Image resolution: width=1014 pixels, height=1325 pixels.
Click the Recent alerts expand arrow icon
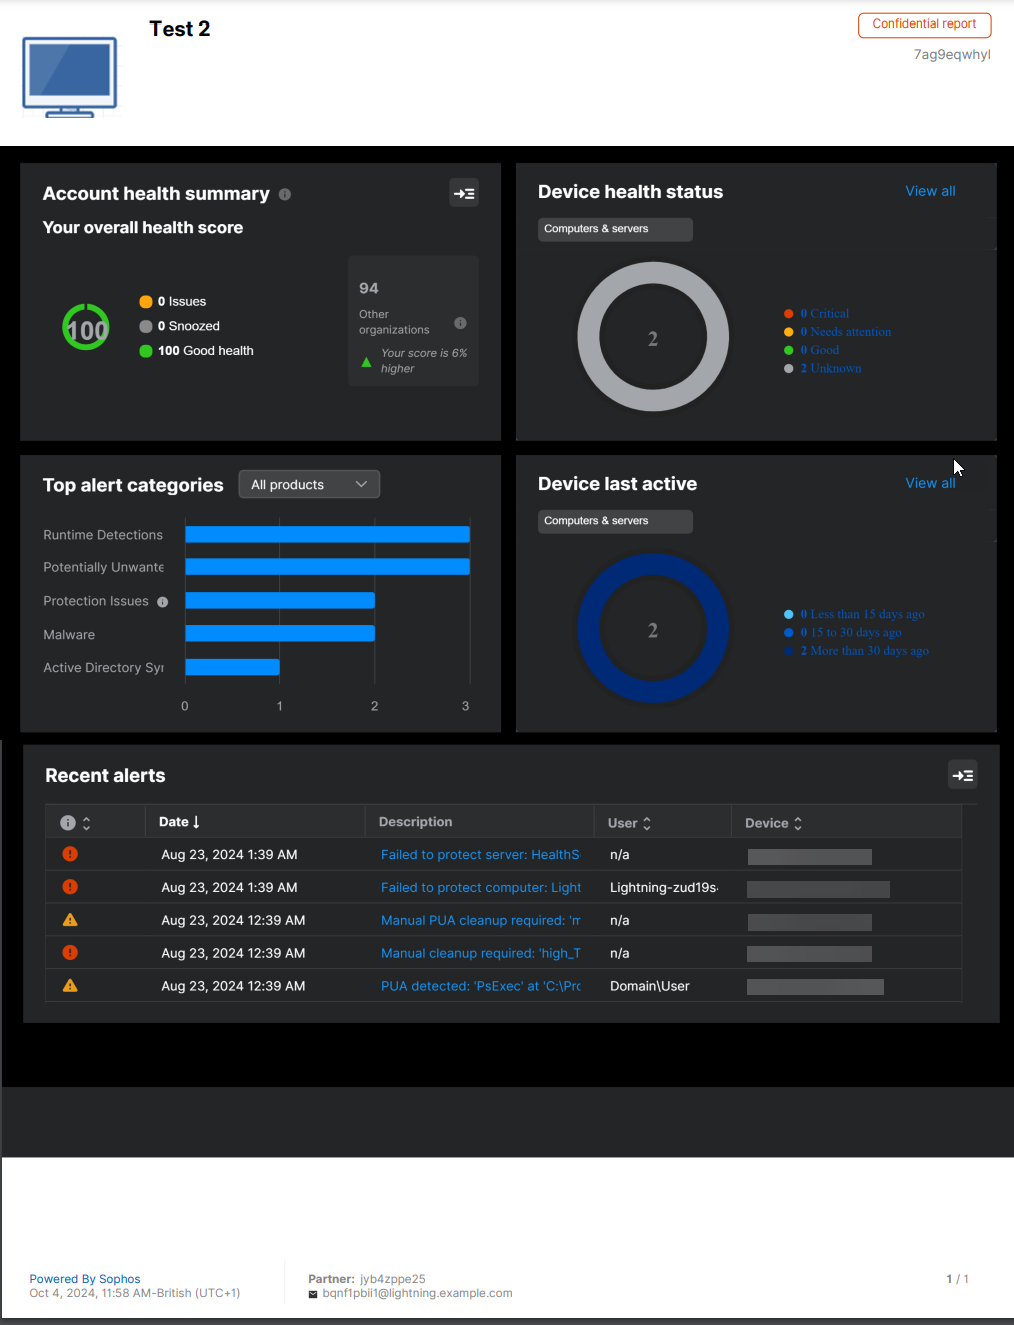[962, 775]
